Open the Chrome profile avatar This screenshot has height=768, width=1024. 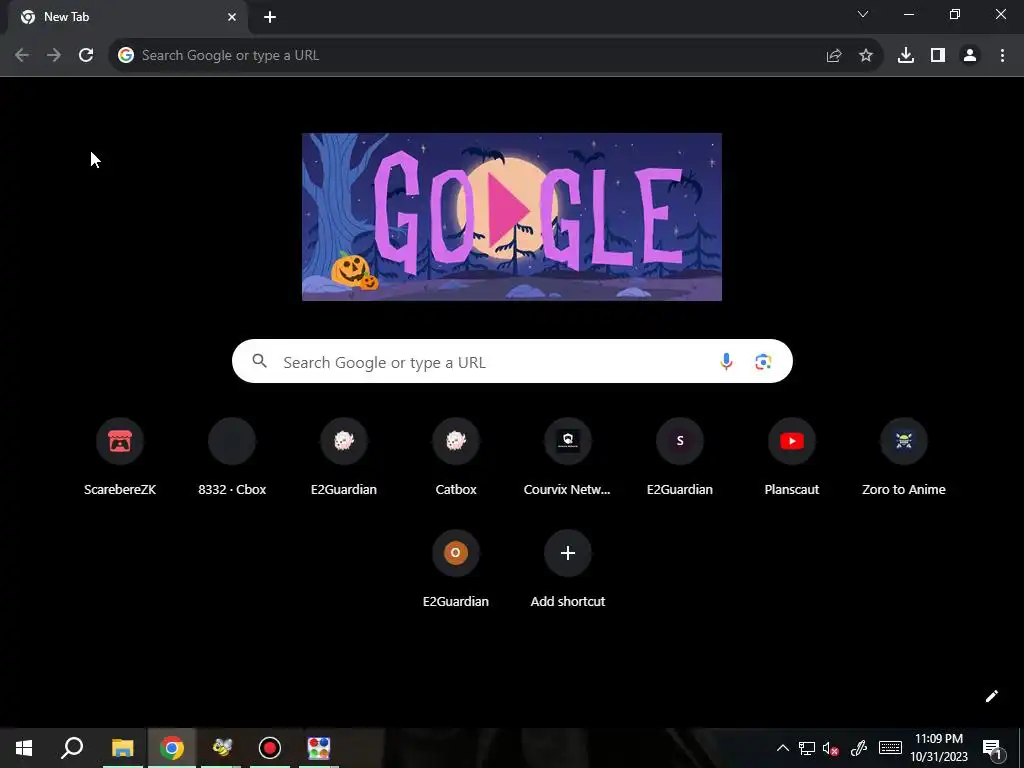pyautogui.click(x=970, y=56)
